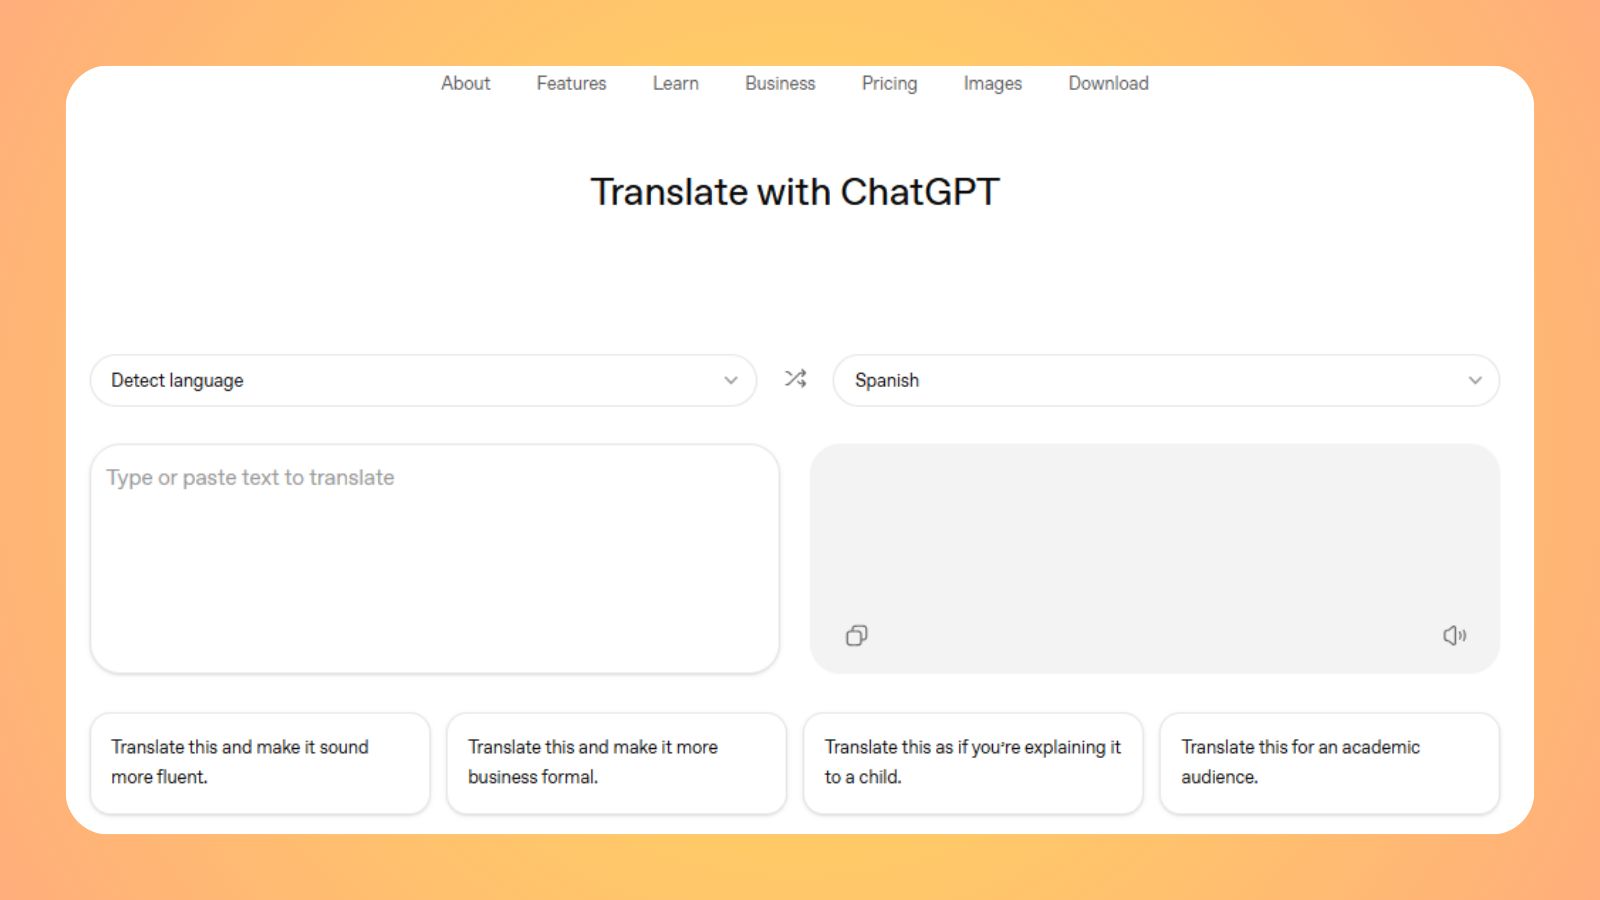This screenshot has width=1600, height=900.
Task: Select Learn in the top navigation
Action: point(675,84)
